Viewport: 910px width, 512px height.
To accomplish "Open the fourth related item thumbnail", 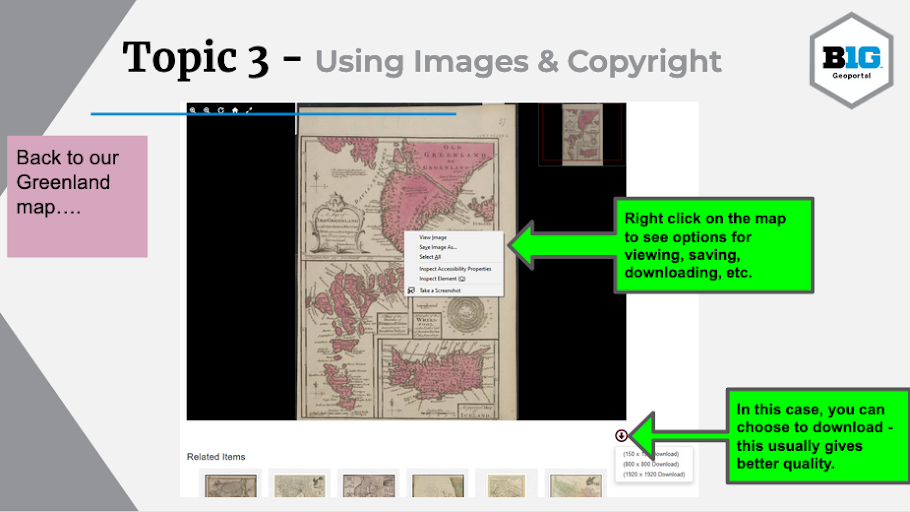I will coord(438,485).
